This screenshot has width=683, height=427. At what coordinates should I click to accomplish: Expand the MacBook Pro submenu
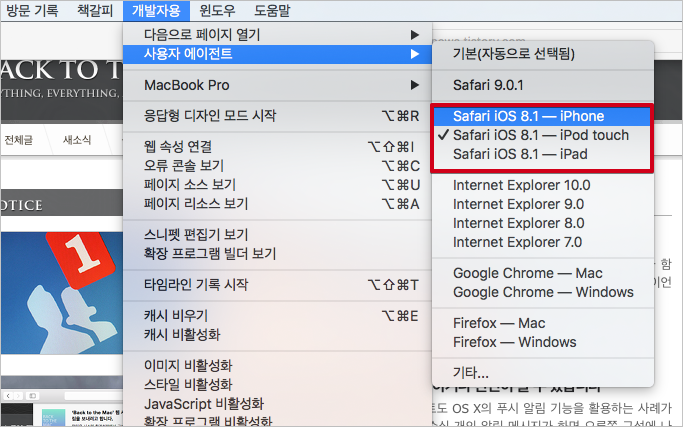pos(277,85)
